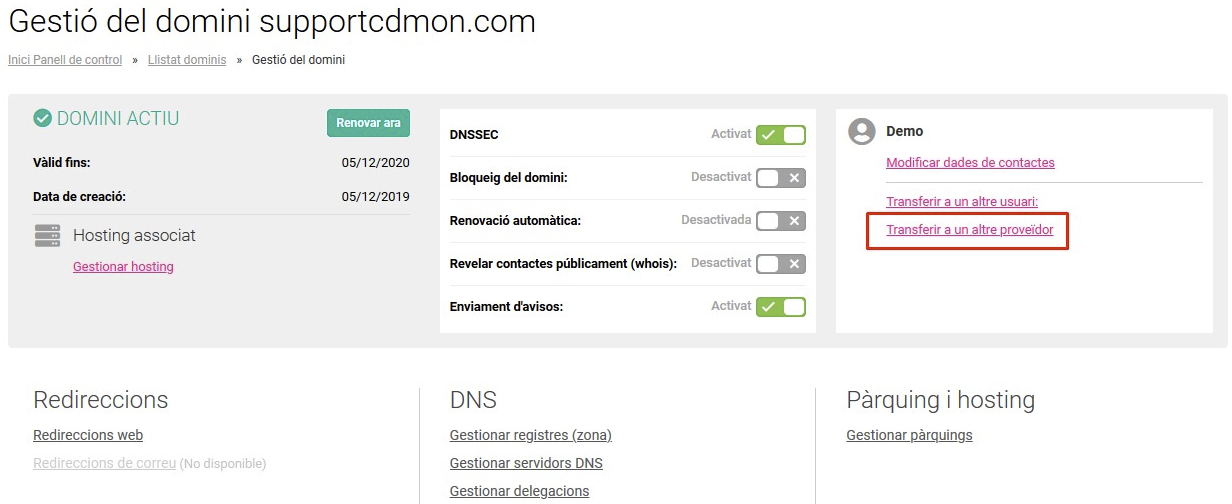This screenshot has width=1232, height=504.
Task: Open Gestionar pàrquings link
Action: coord(909,435)
